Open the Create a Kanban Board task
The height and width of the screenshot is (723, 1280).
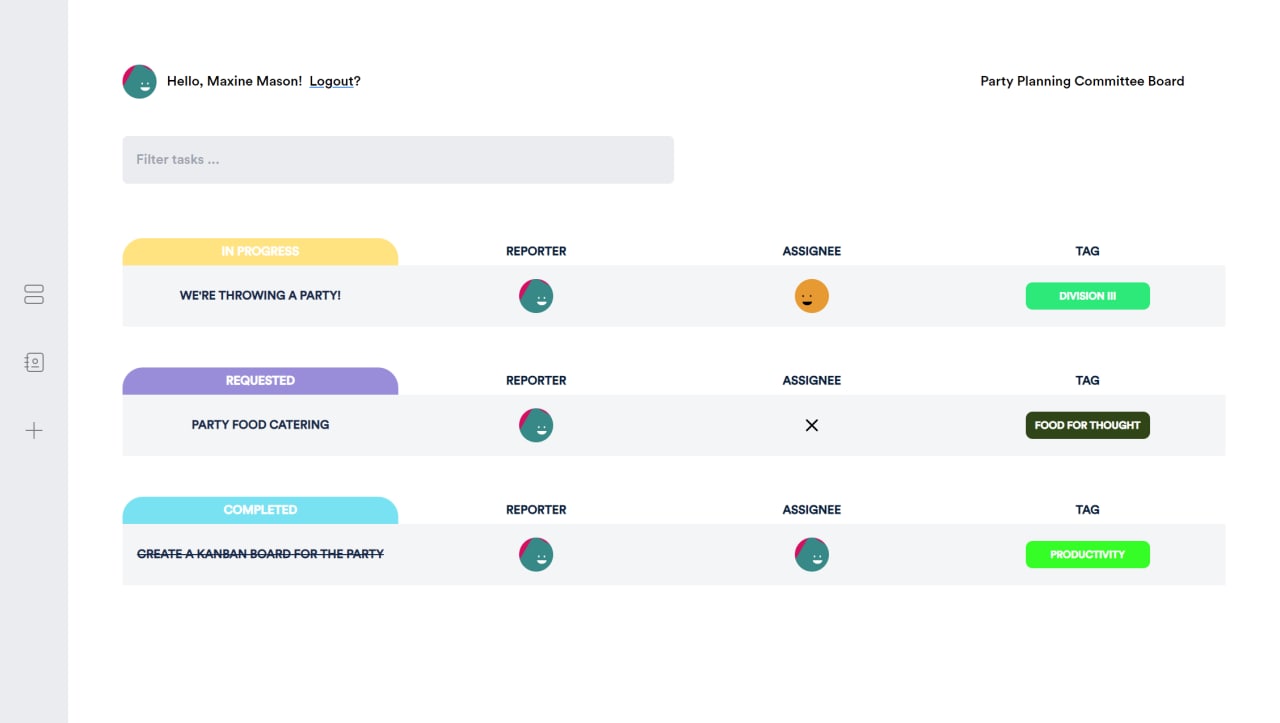pos(260,554)
